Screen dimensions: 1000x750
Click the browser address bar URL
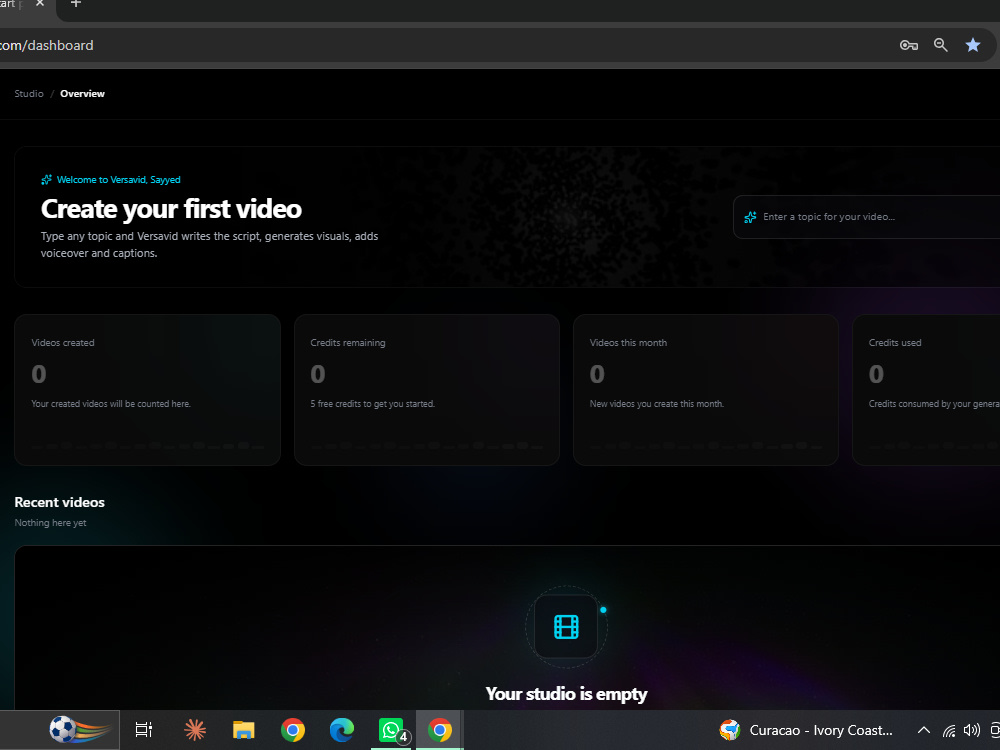pos(47,46)
